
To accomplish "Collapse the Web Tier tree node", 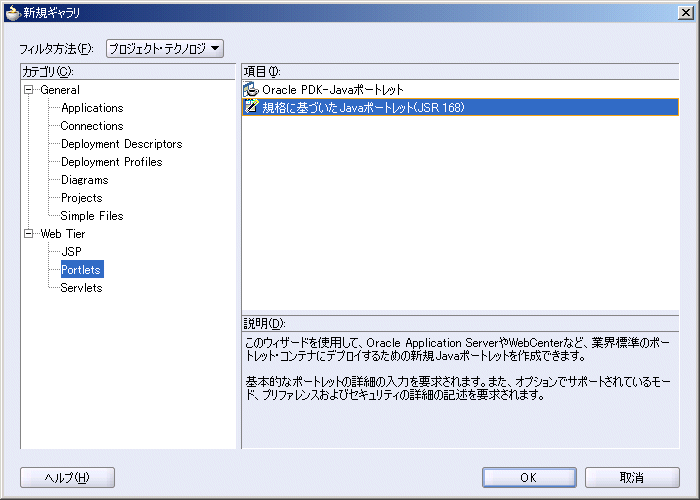I will (29, 233).
